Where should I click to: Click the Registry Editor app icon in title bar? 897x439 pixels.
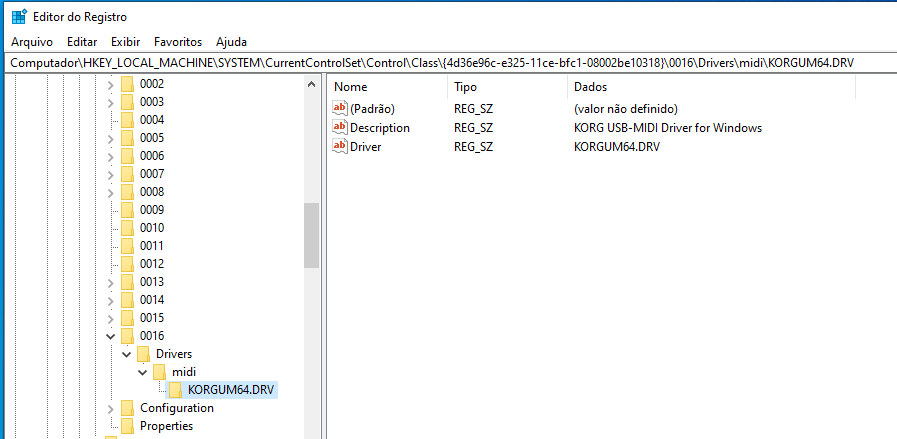pyautogui.click(x=18, y=17)
